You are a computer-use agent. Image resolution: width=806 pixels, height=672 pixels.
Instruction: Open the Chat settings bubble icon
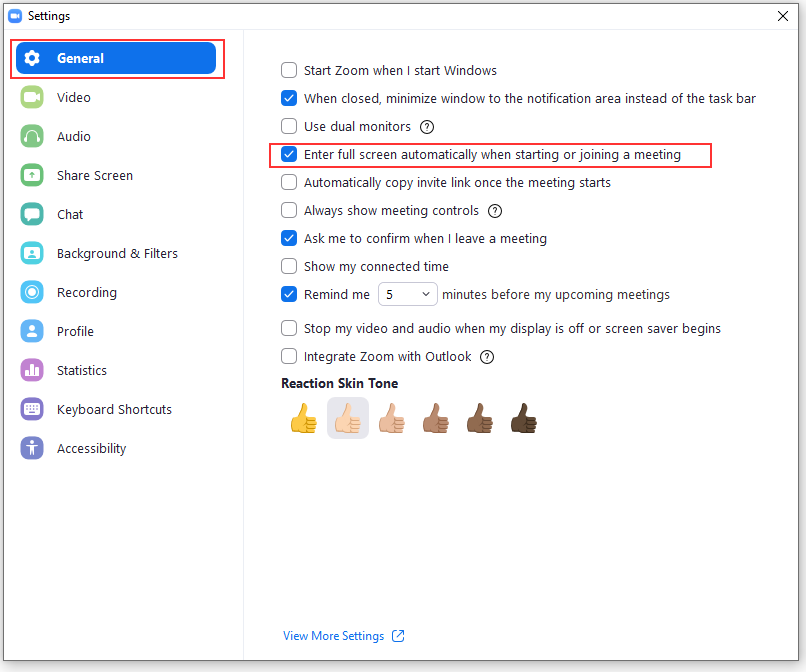point(32,214)
